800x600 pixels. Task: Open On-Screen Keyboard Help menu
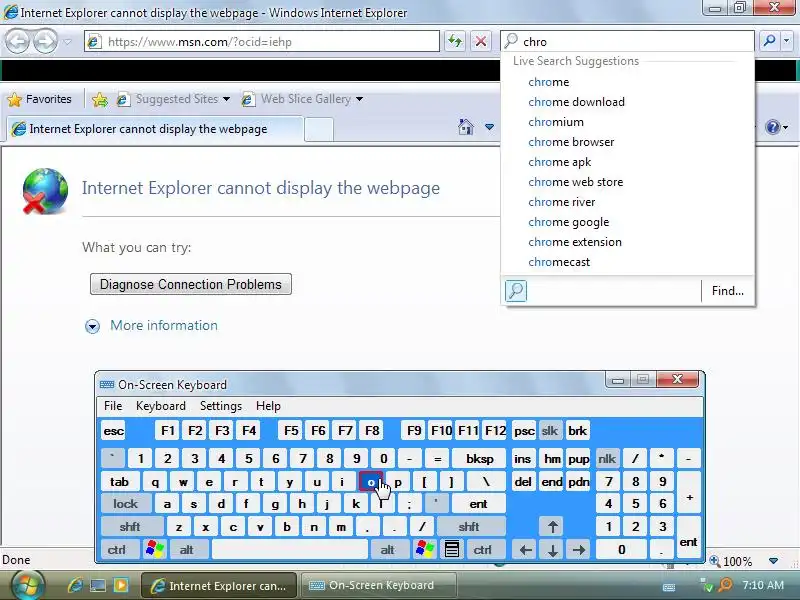point(268,406)
